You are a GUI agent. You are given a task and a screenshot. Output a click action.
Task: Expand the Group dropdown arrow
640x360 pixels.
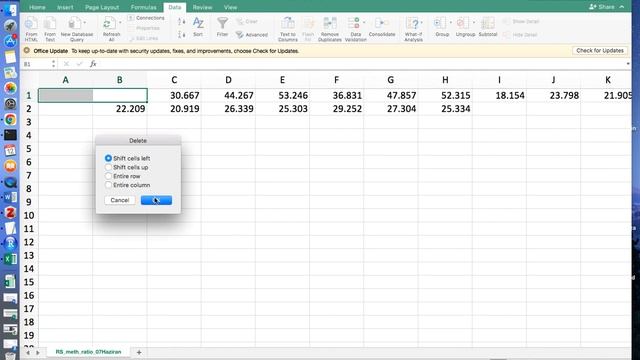(451, 23)
